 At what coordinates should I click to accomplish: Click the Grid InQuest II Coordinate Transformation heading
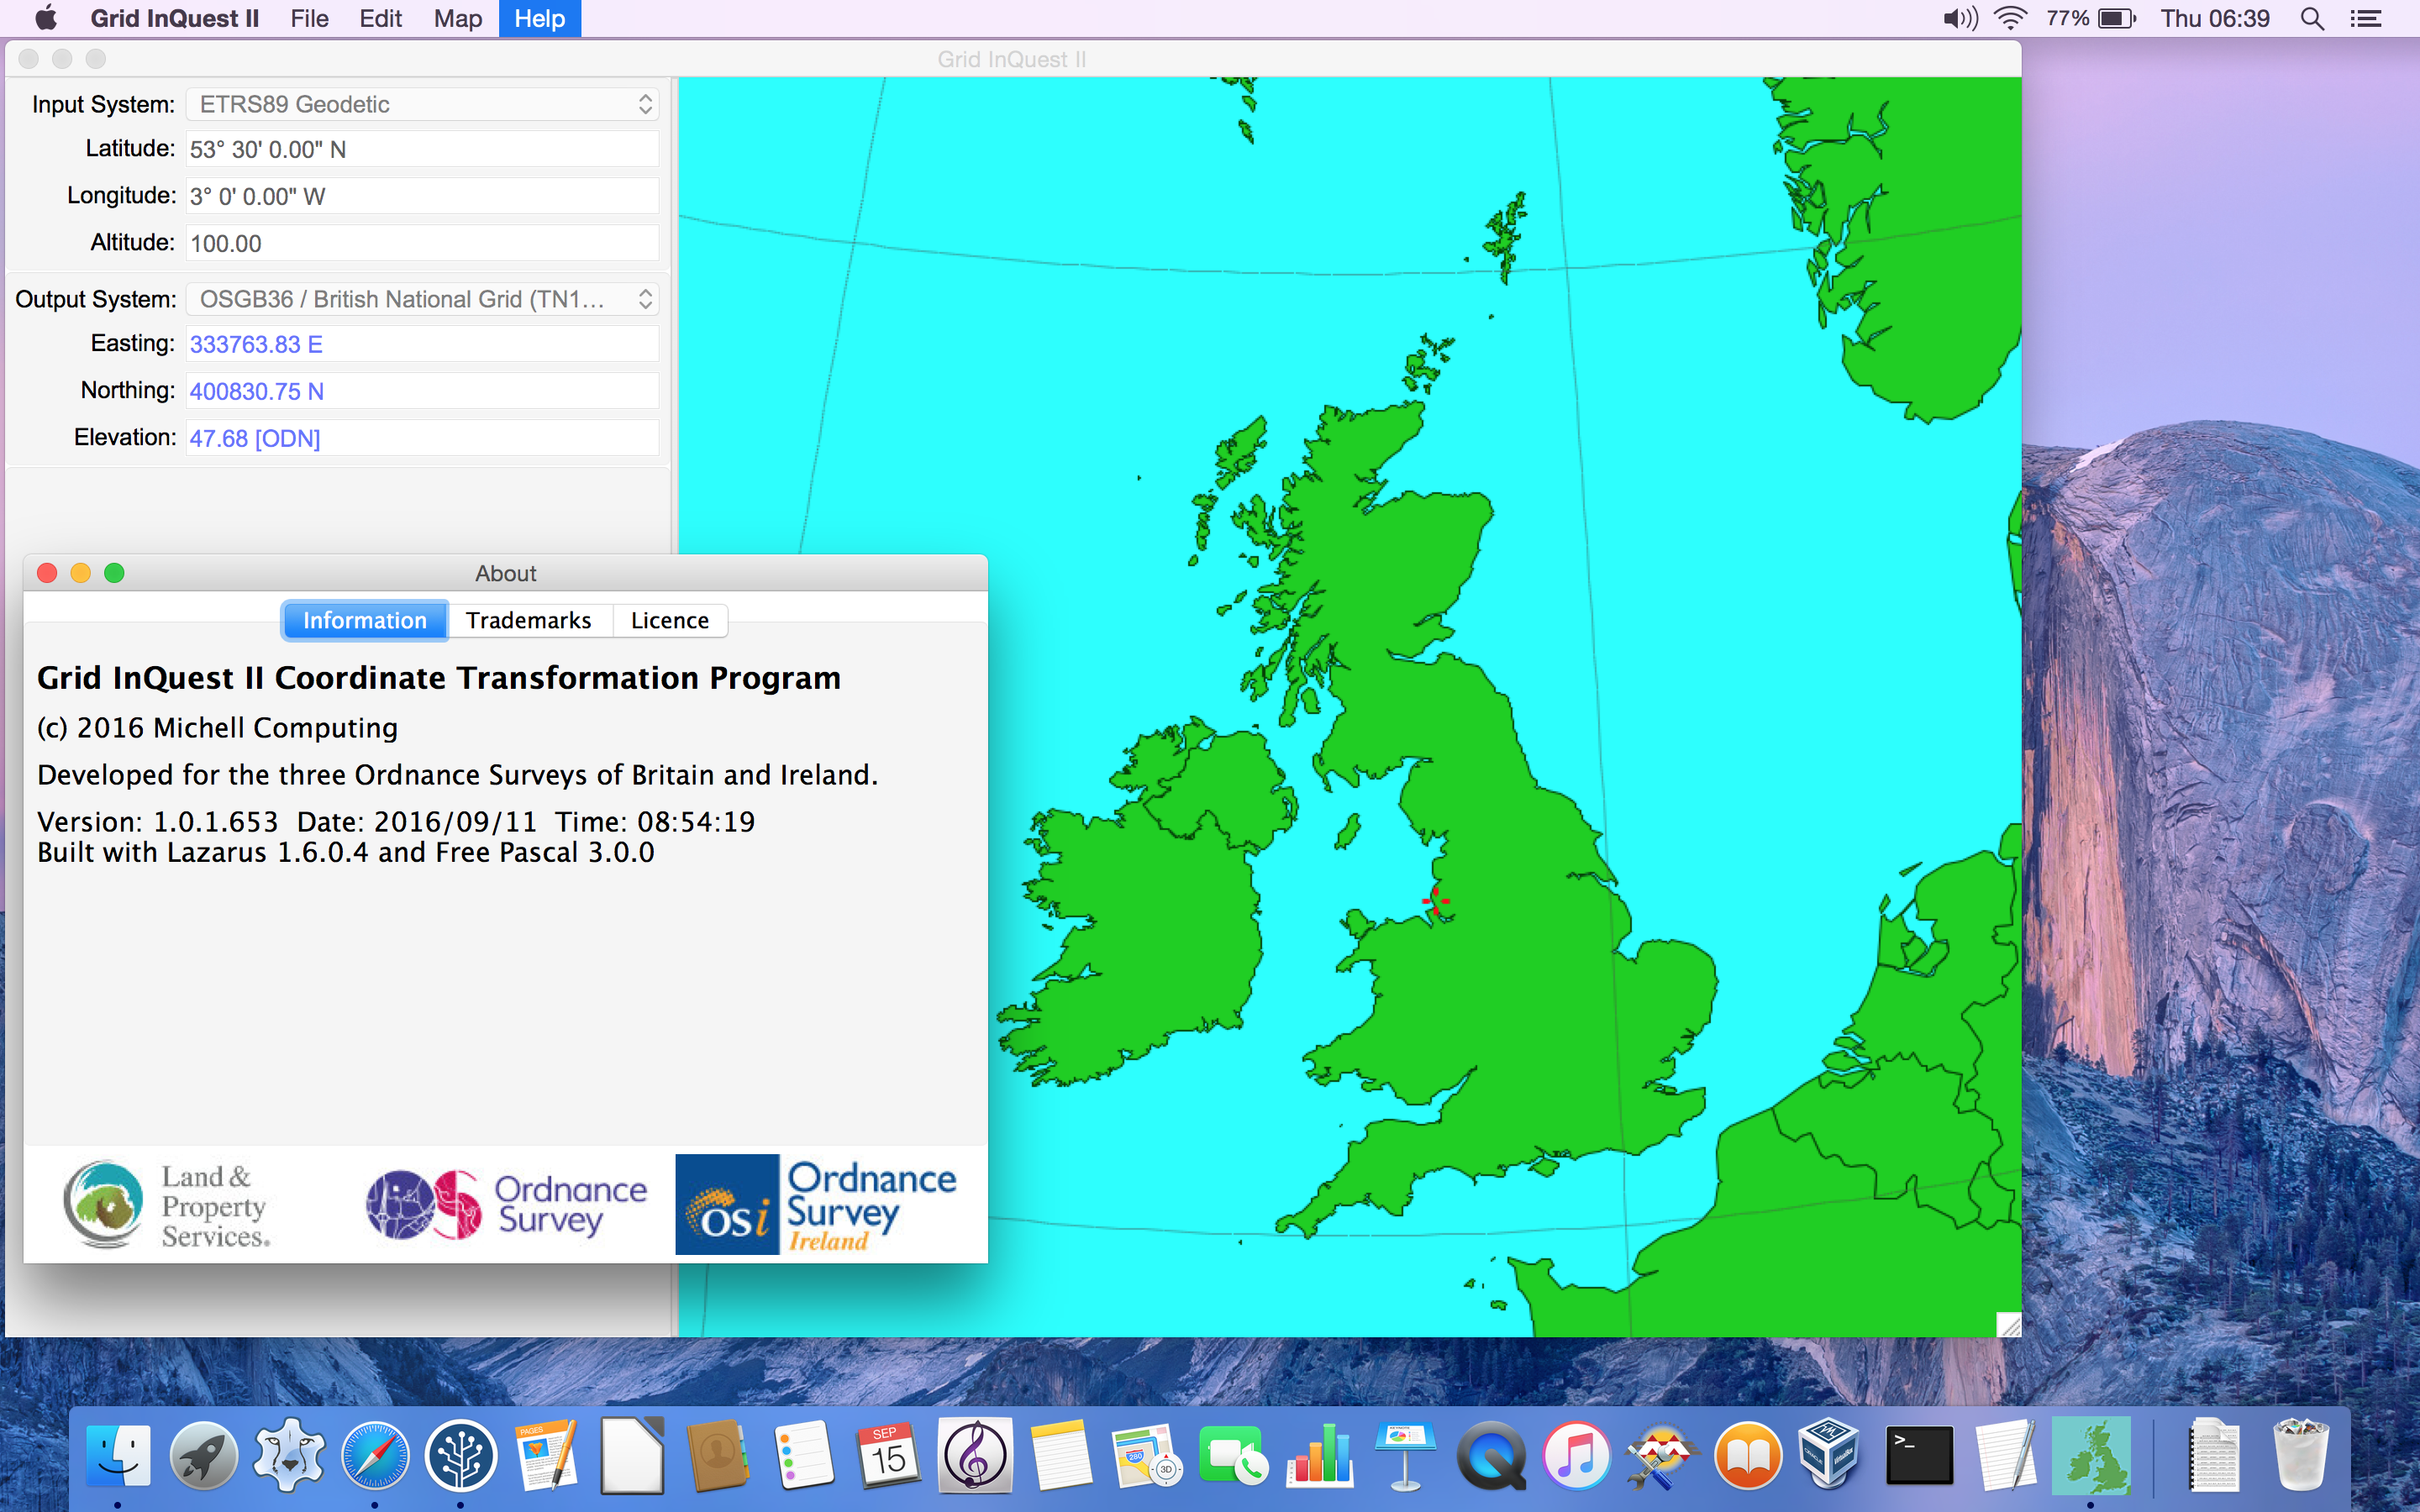438,678
